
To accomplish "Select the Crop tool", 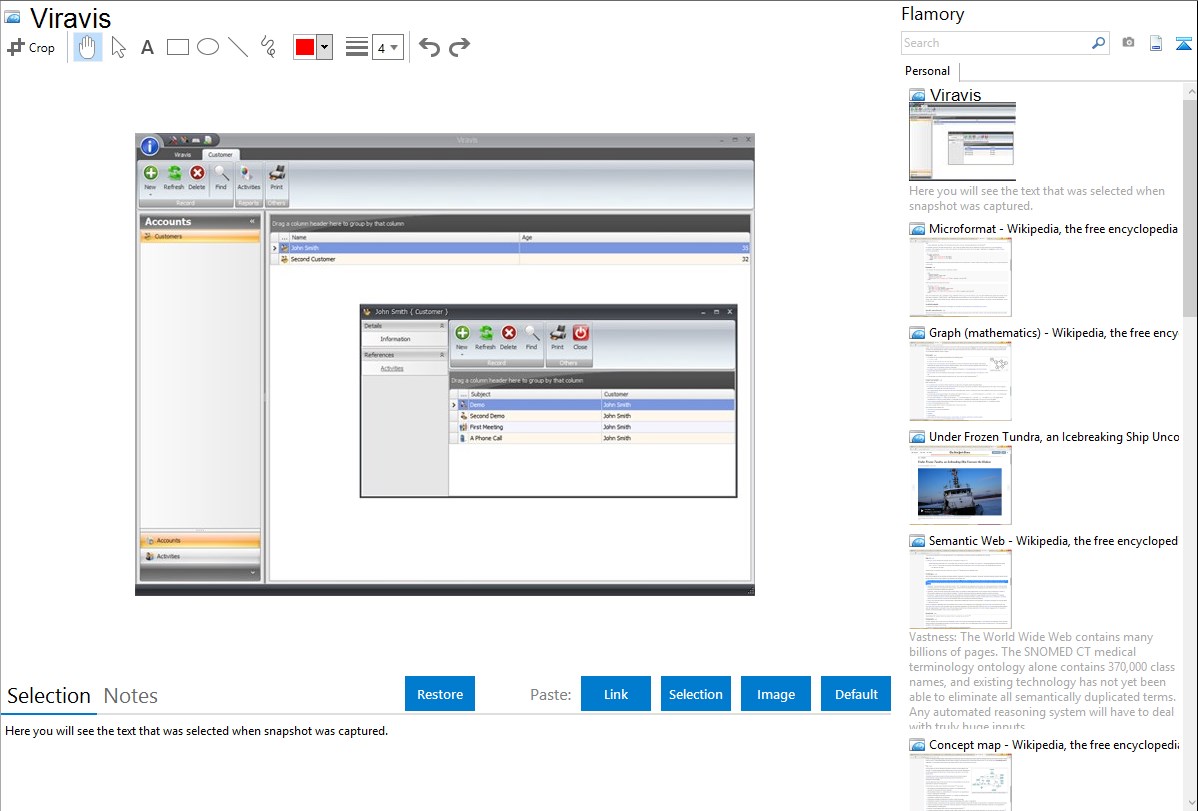I will point(31,47).
